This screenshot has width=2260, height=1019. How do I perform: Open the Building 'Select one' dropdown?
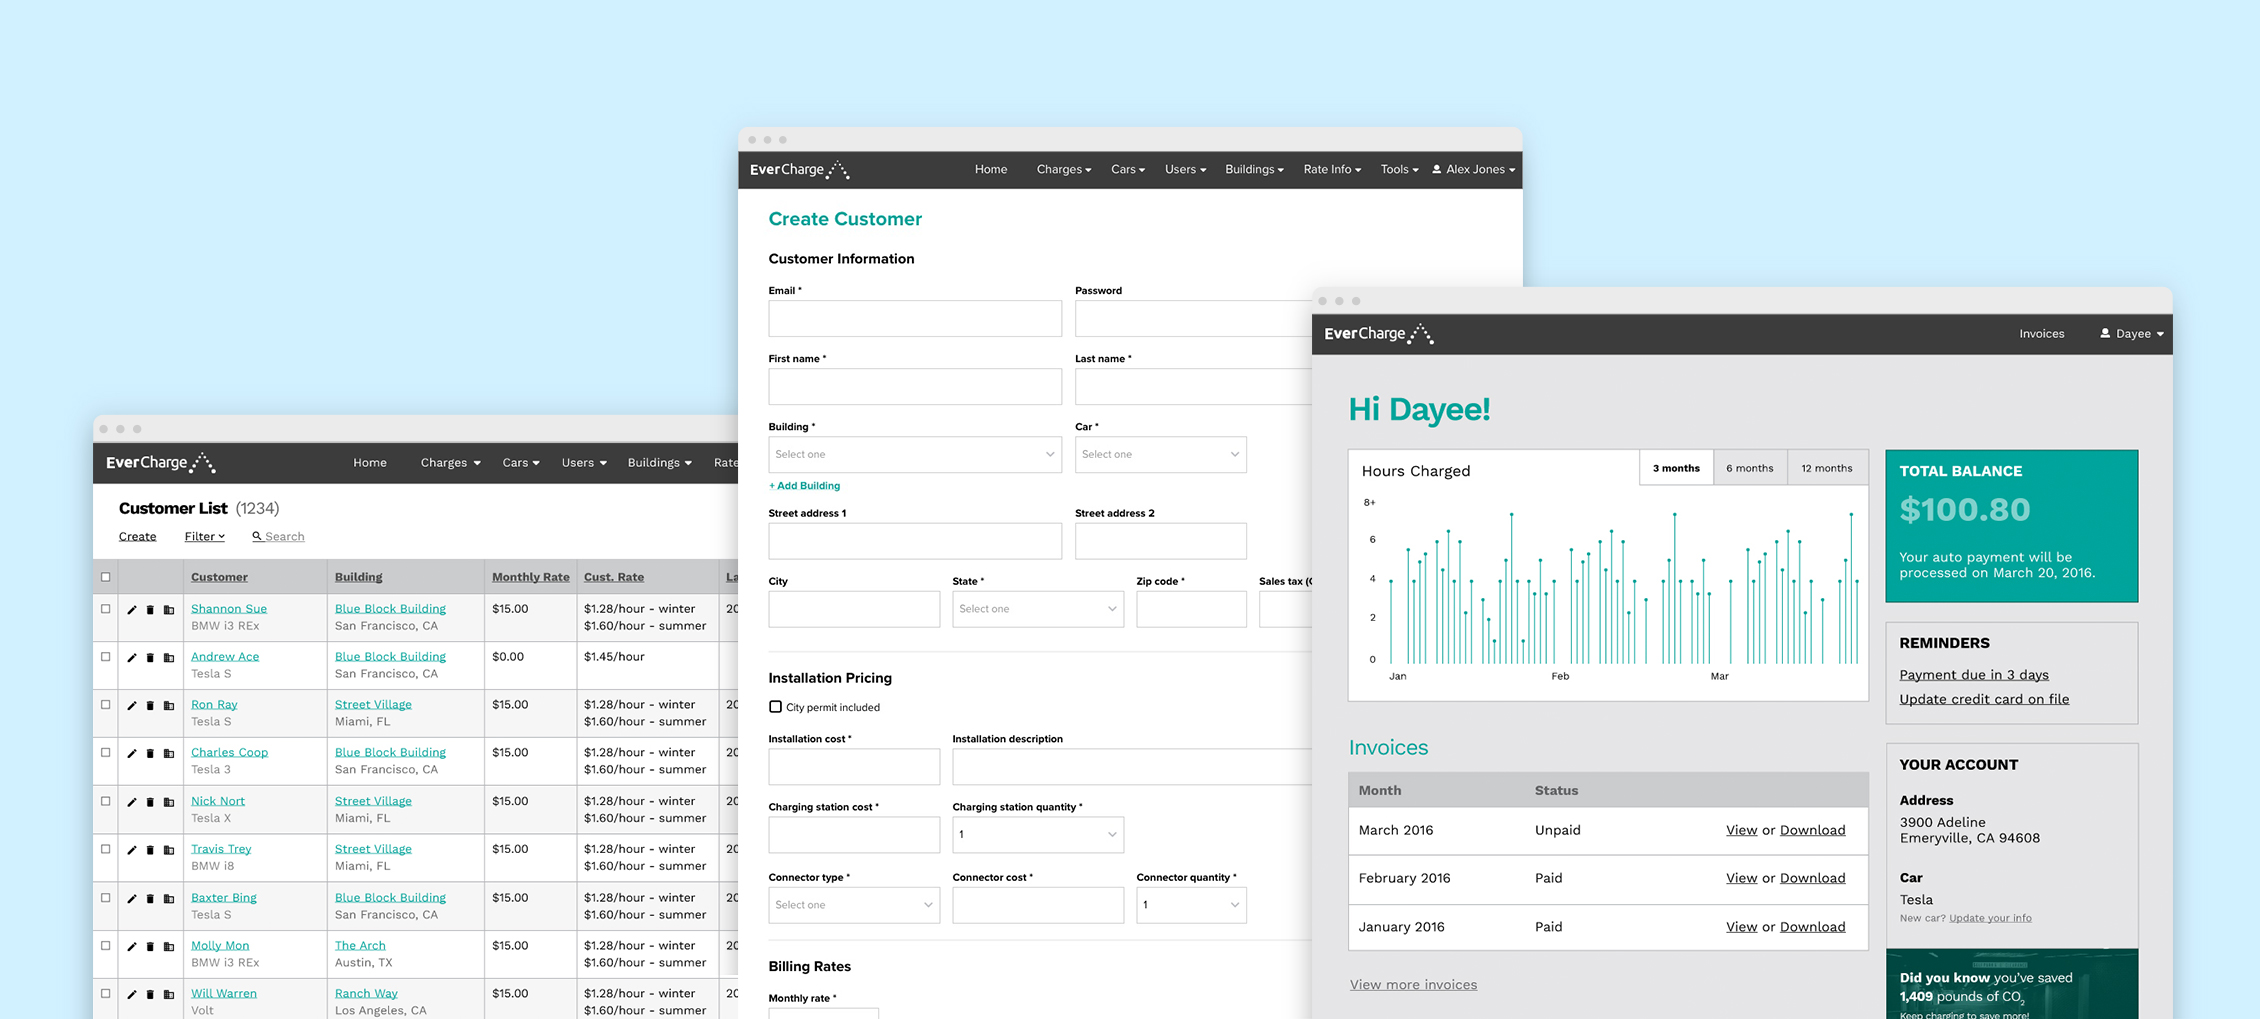click(x=914, y=455)
